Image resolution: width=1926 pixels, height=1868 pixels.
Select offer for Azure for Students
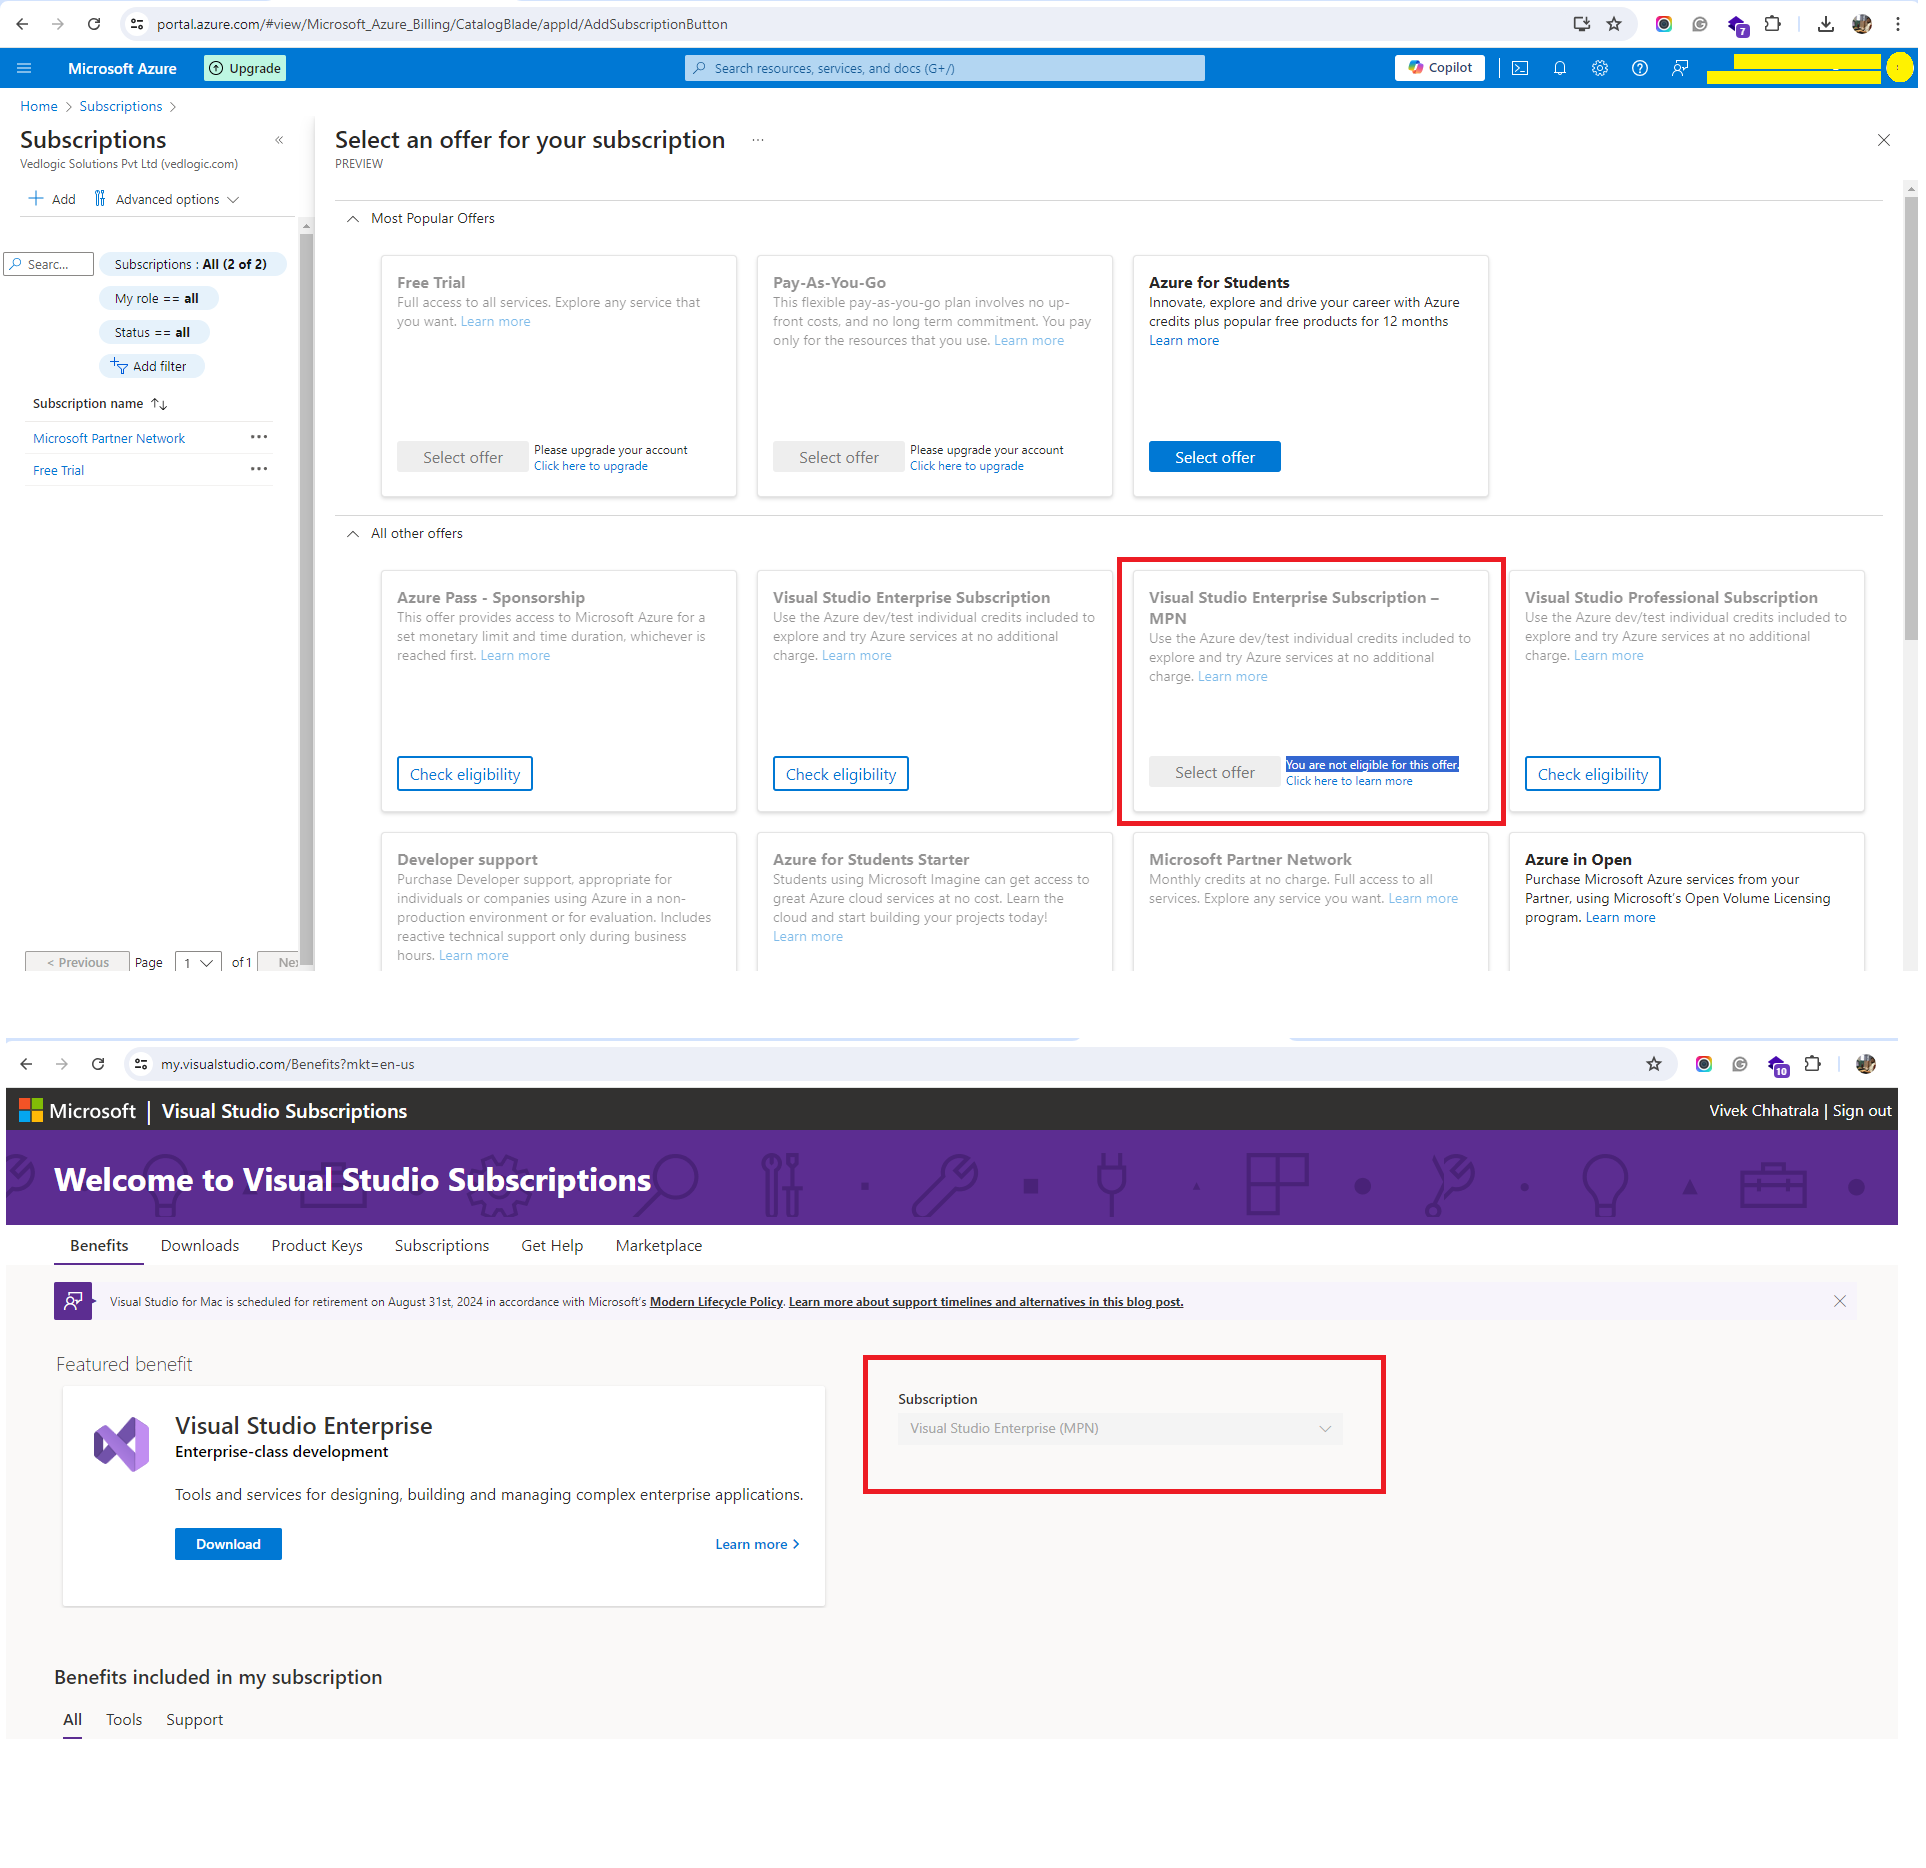click(1214, 457)
